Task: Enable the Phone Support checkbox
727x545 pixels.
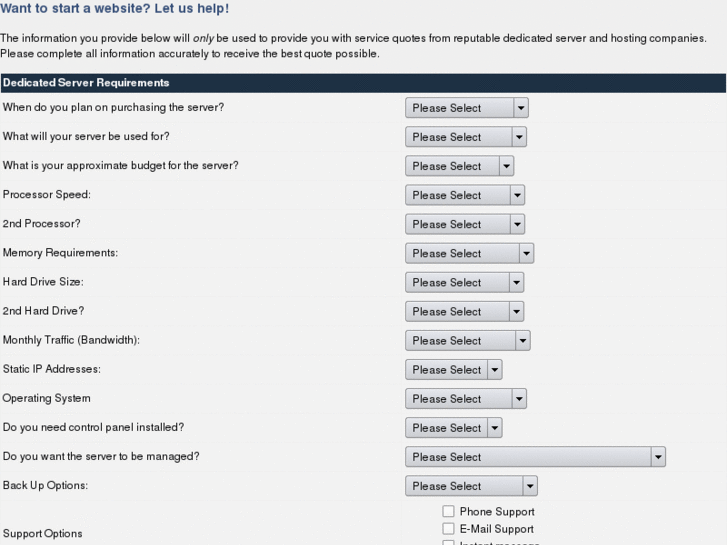Action: point(448,512)
